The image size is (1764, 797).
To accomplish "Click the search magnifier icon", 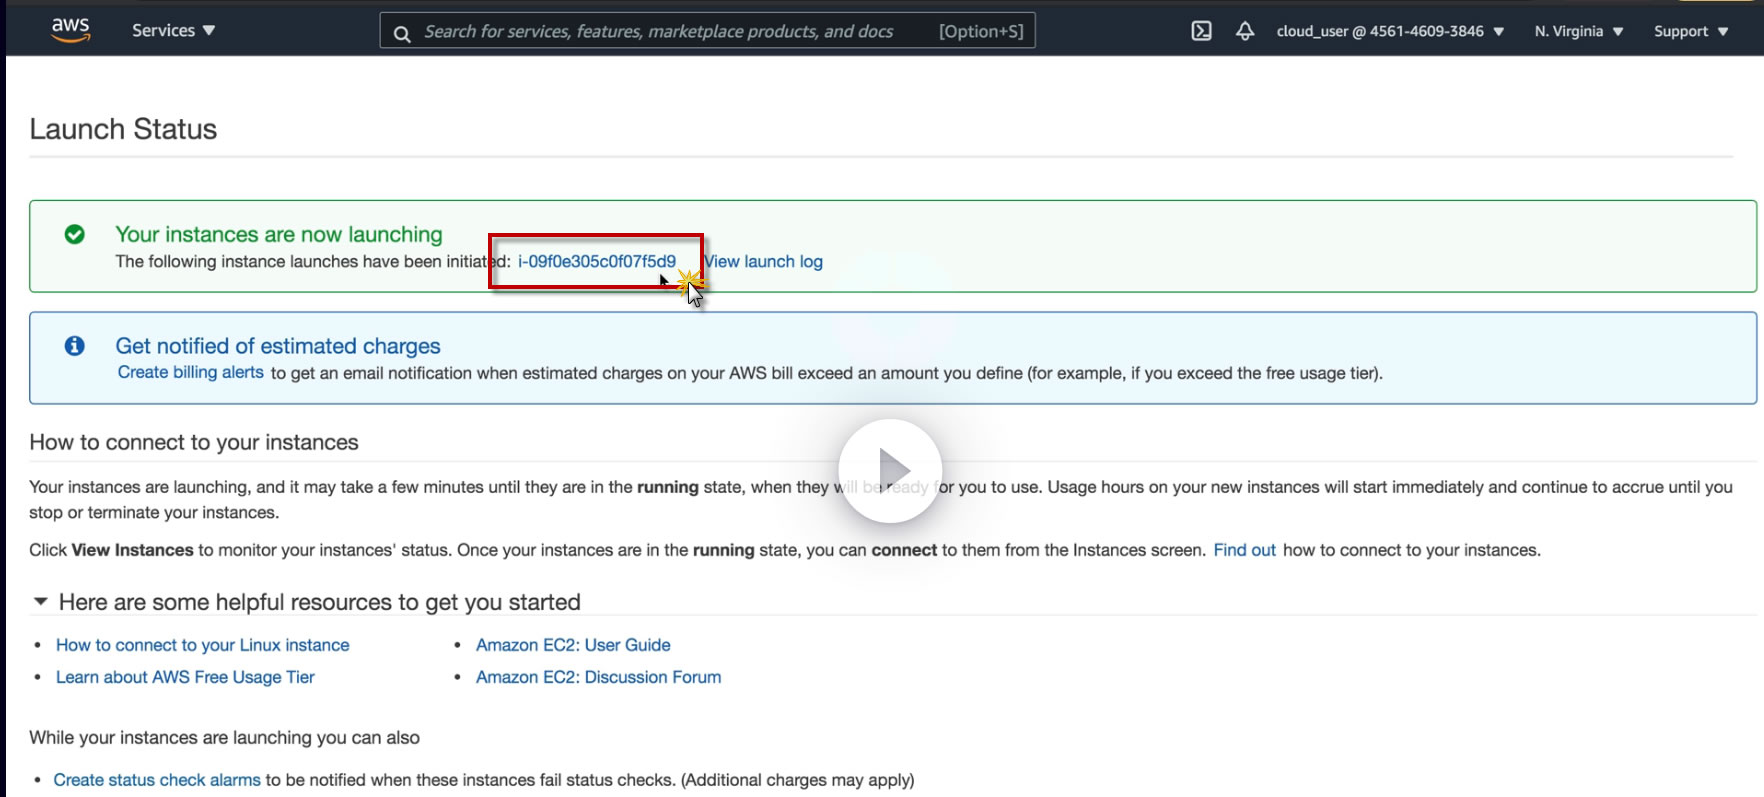I will pyautogui.click(x=402, y=33).
